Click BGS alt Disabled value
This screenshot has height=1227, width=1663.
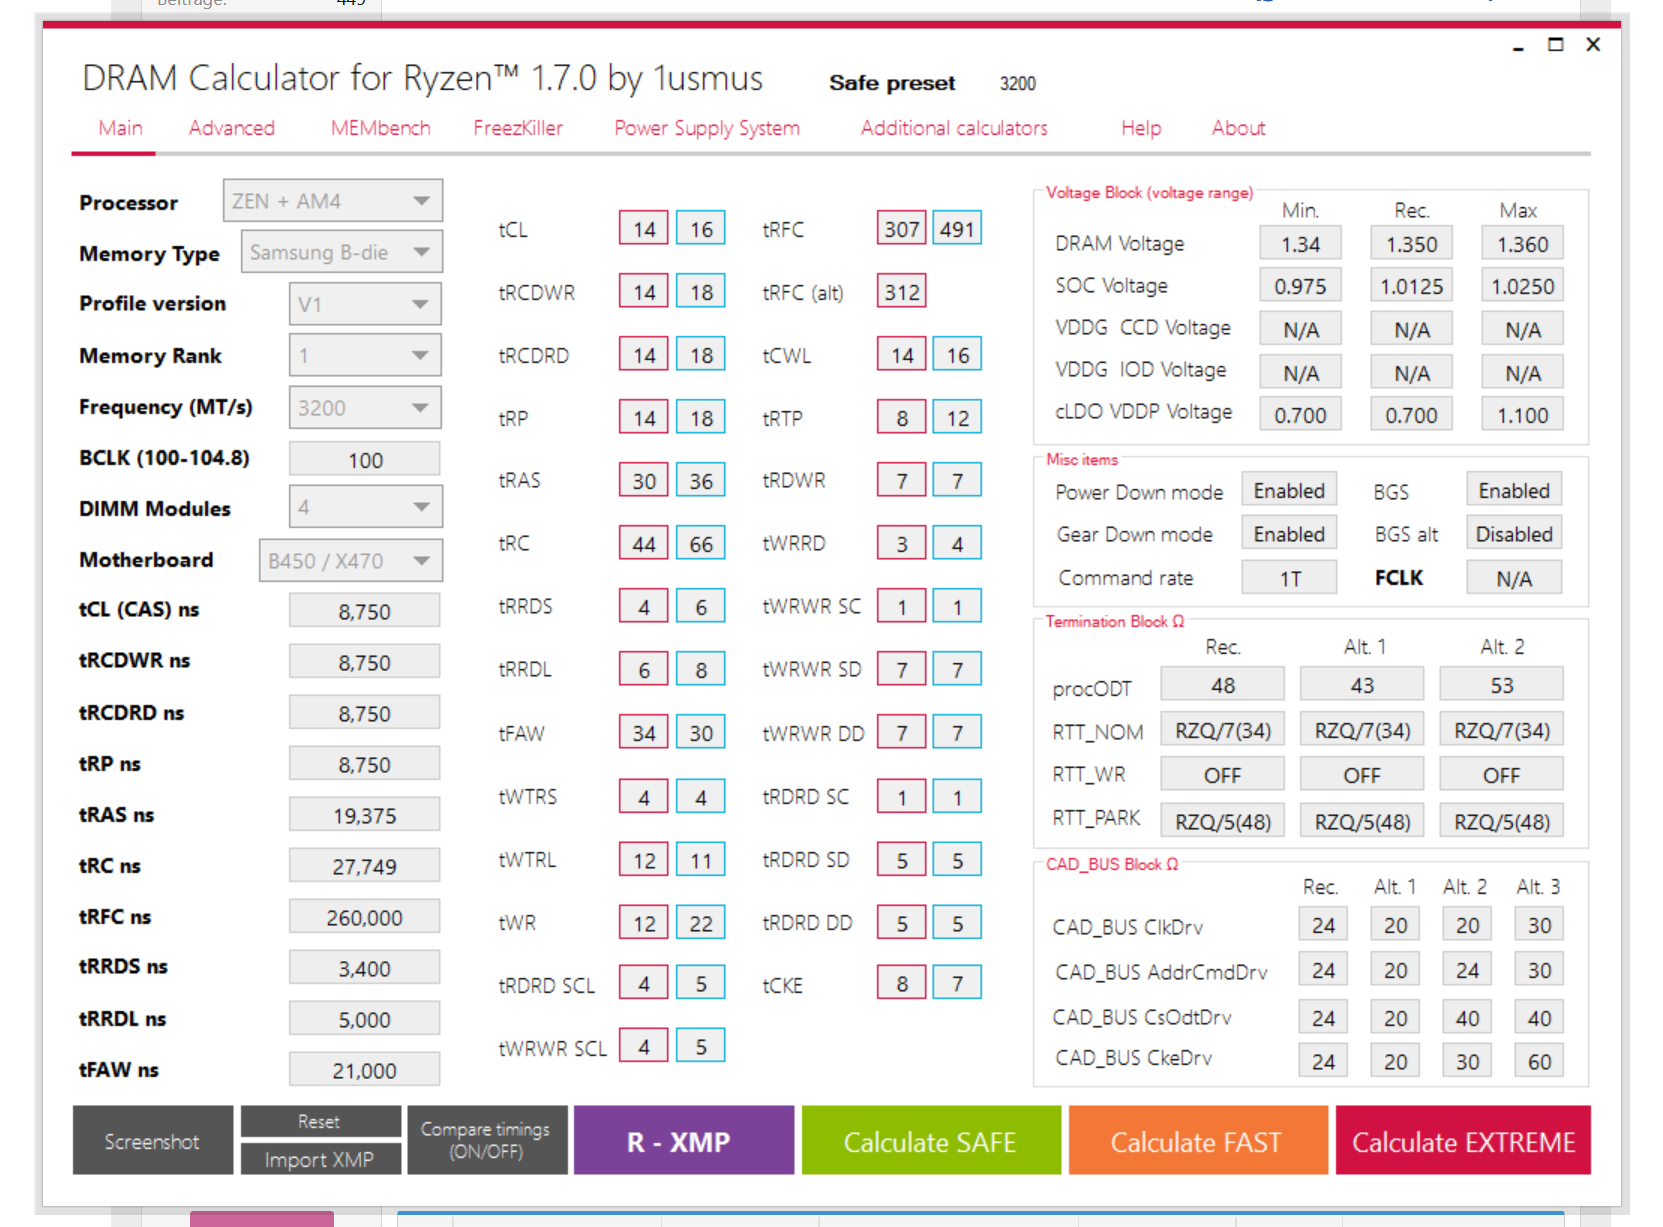point(1514,534)
